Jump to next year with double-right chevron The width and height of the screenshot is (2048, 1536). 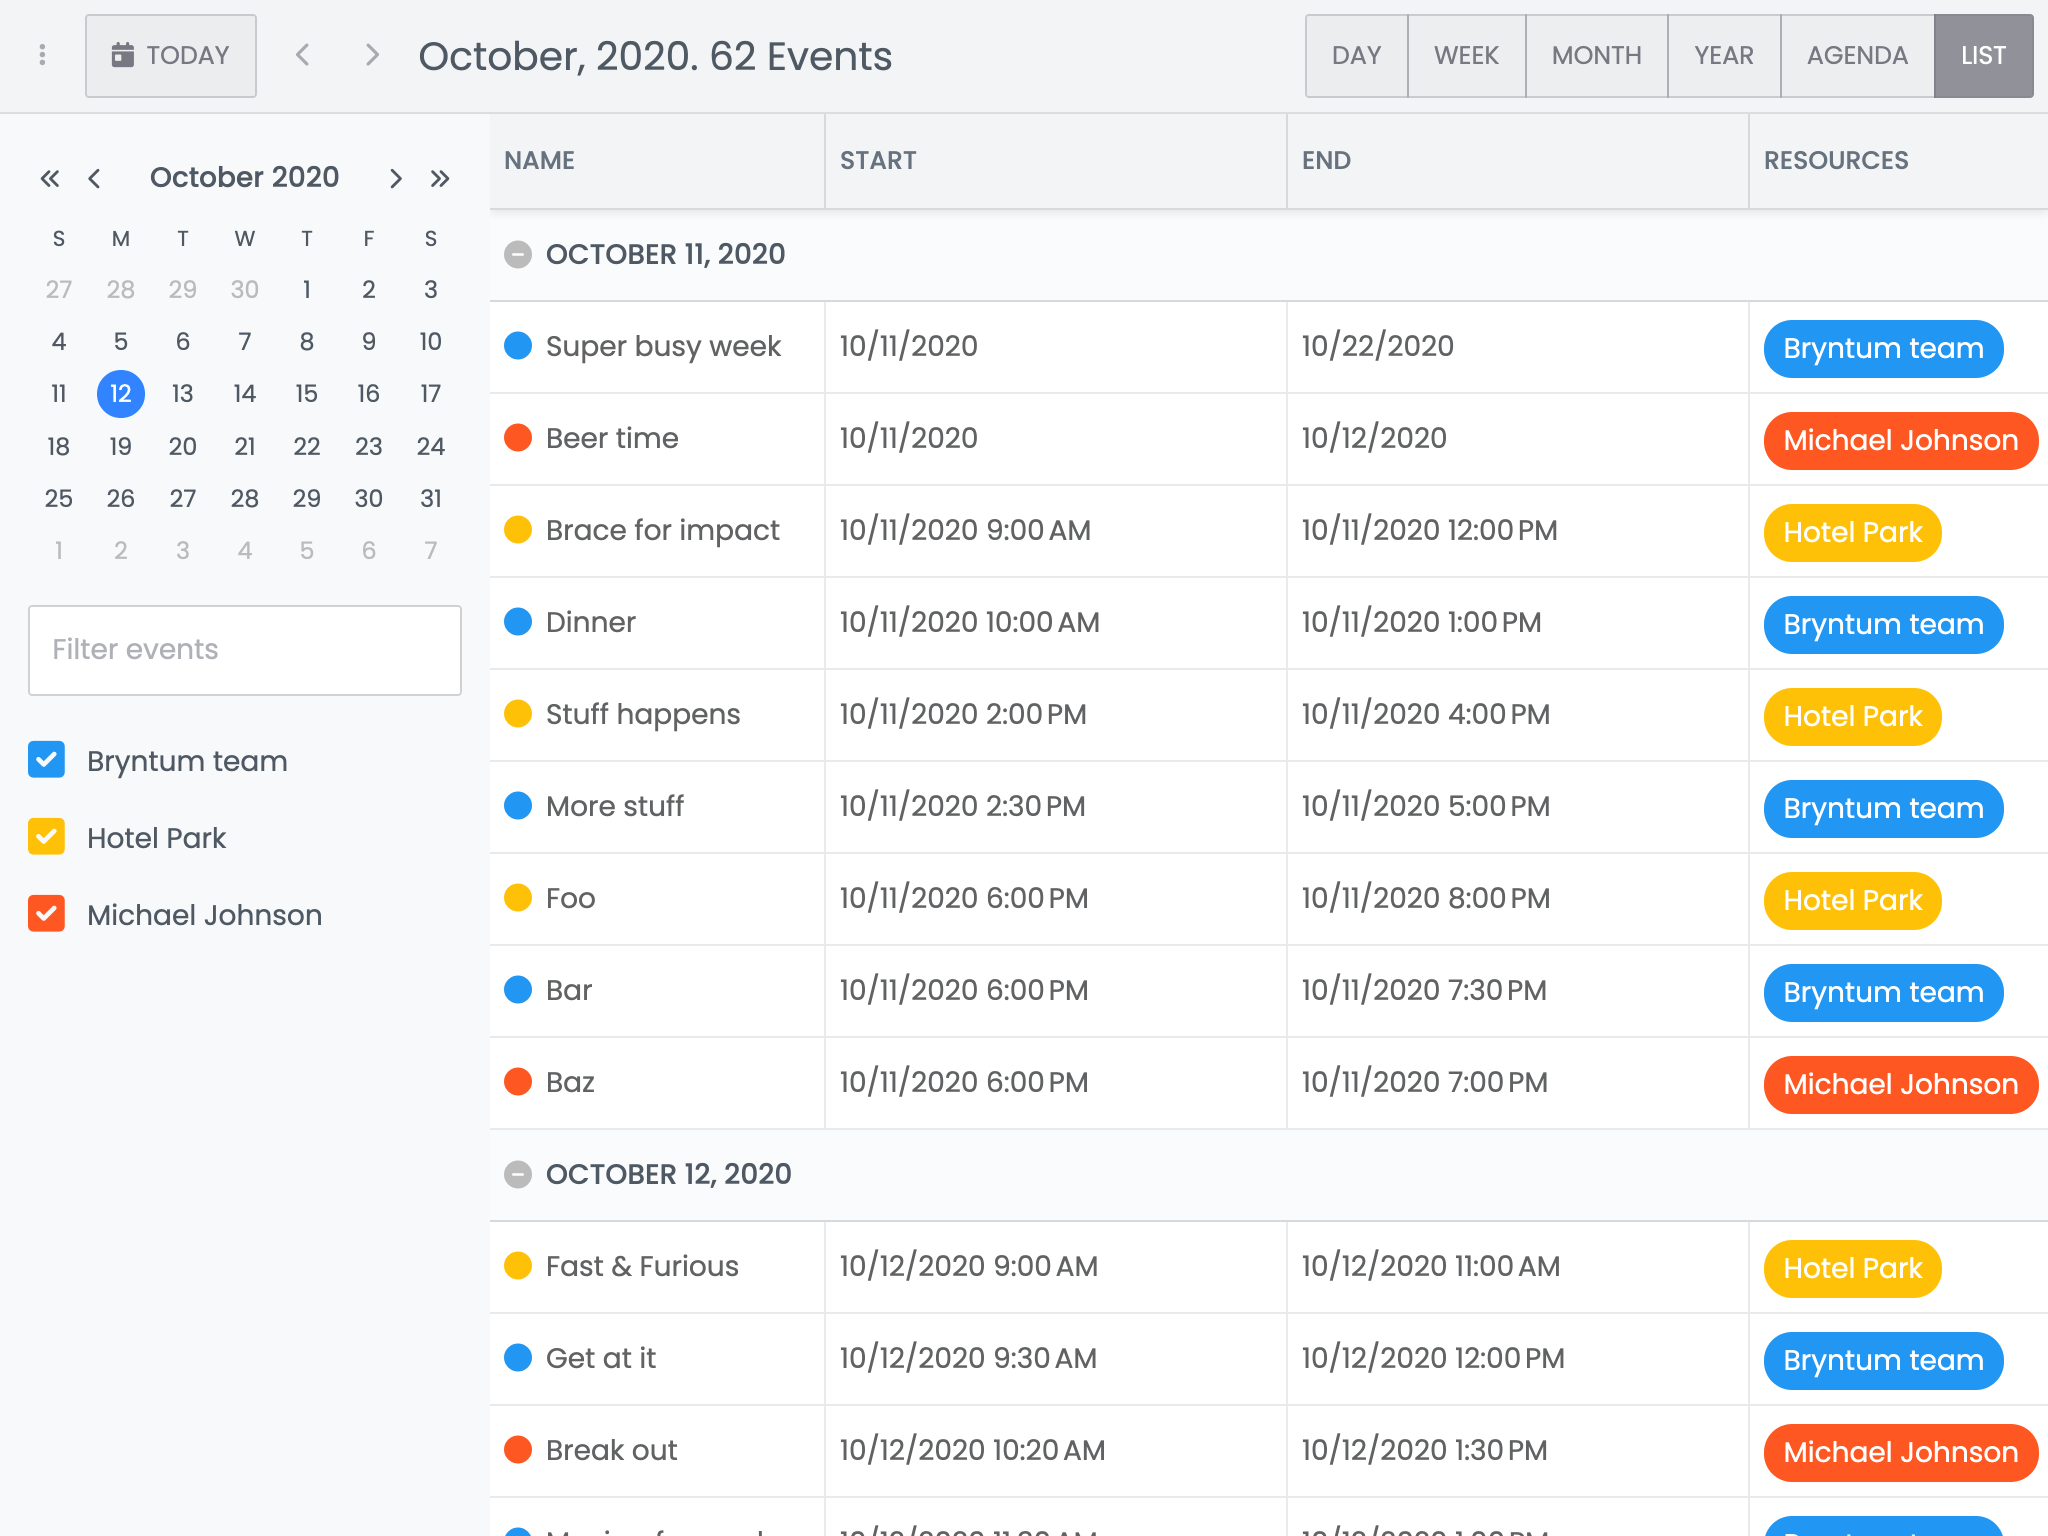pyautogui.click(x=441, y=177)
